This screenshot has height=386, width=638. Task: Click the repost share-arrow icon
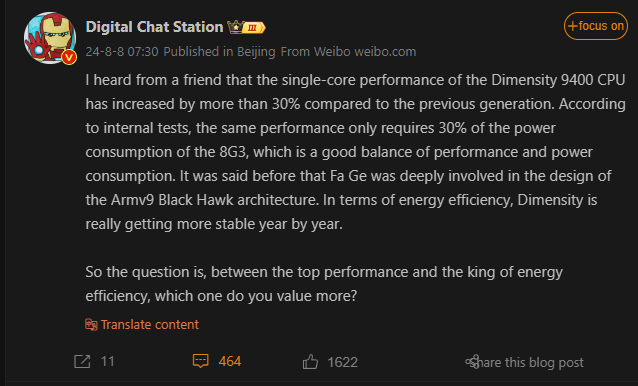[x=82, y=361]
